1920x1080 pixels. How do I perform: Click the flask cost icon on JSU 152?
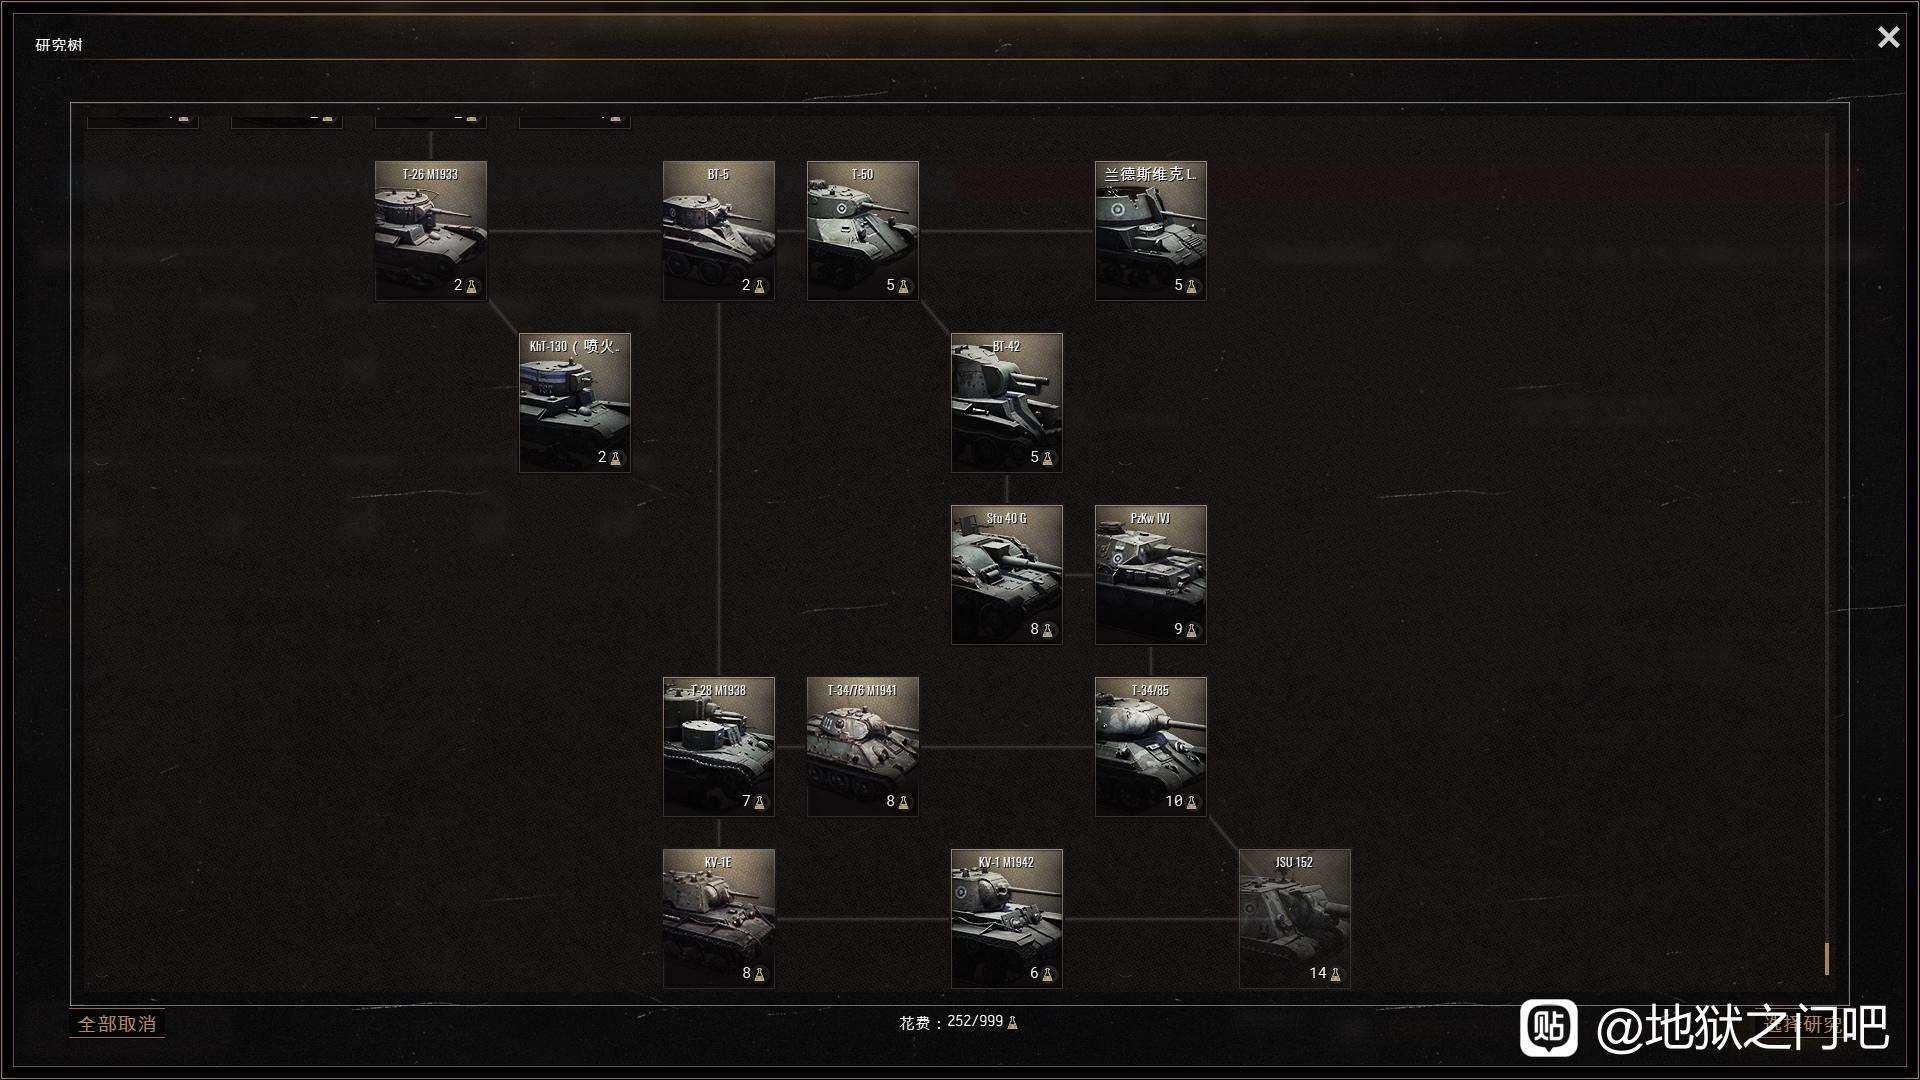pos(1335,974)
